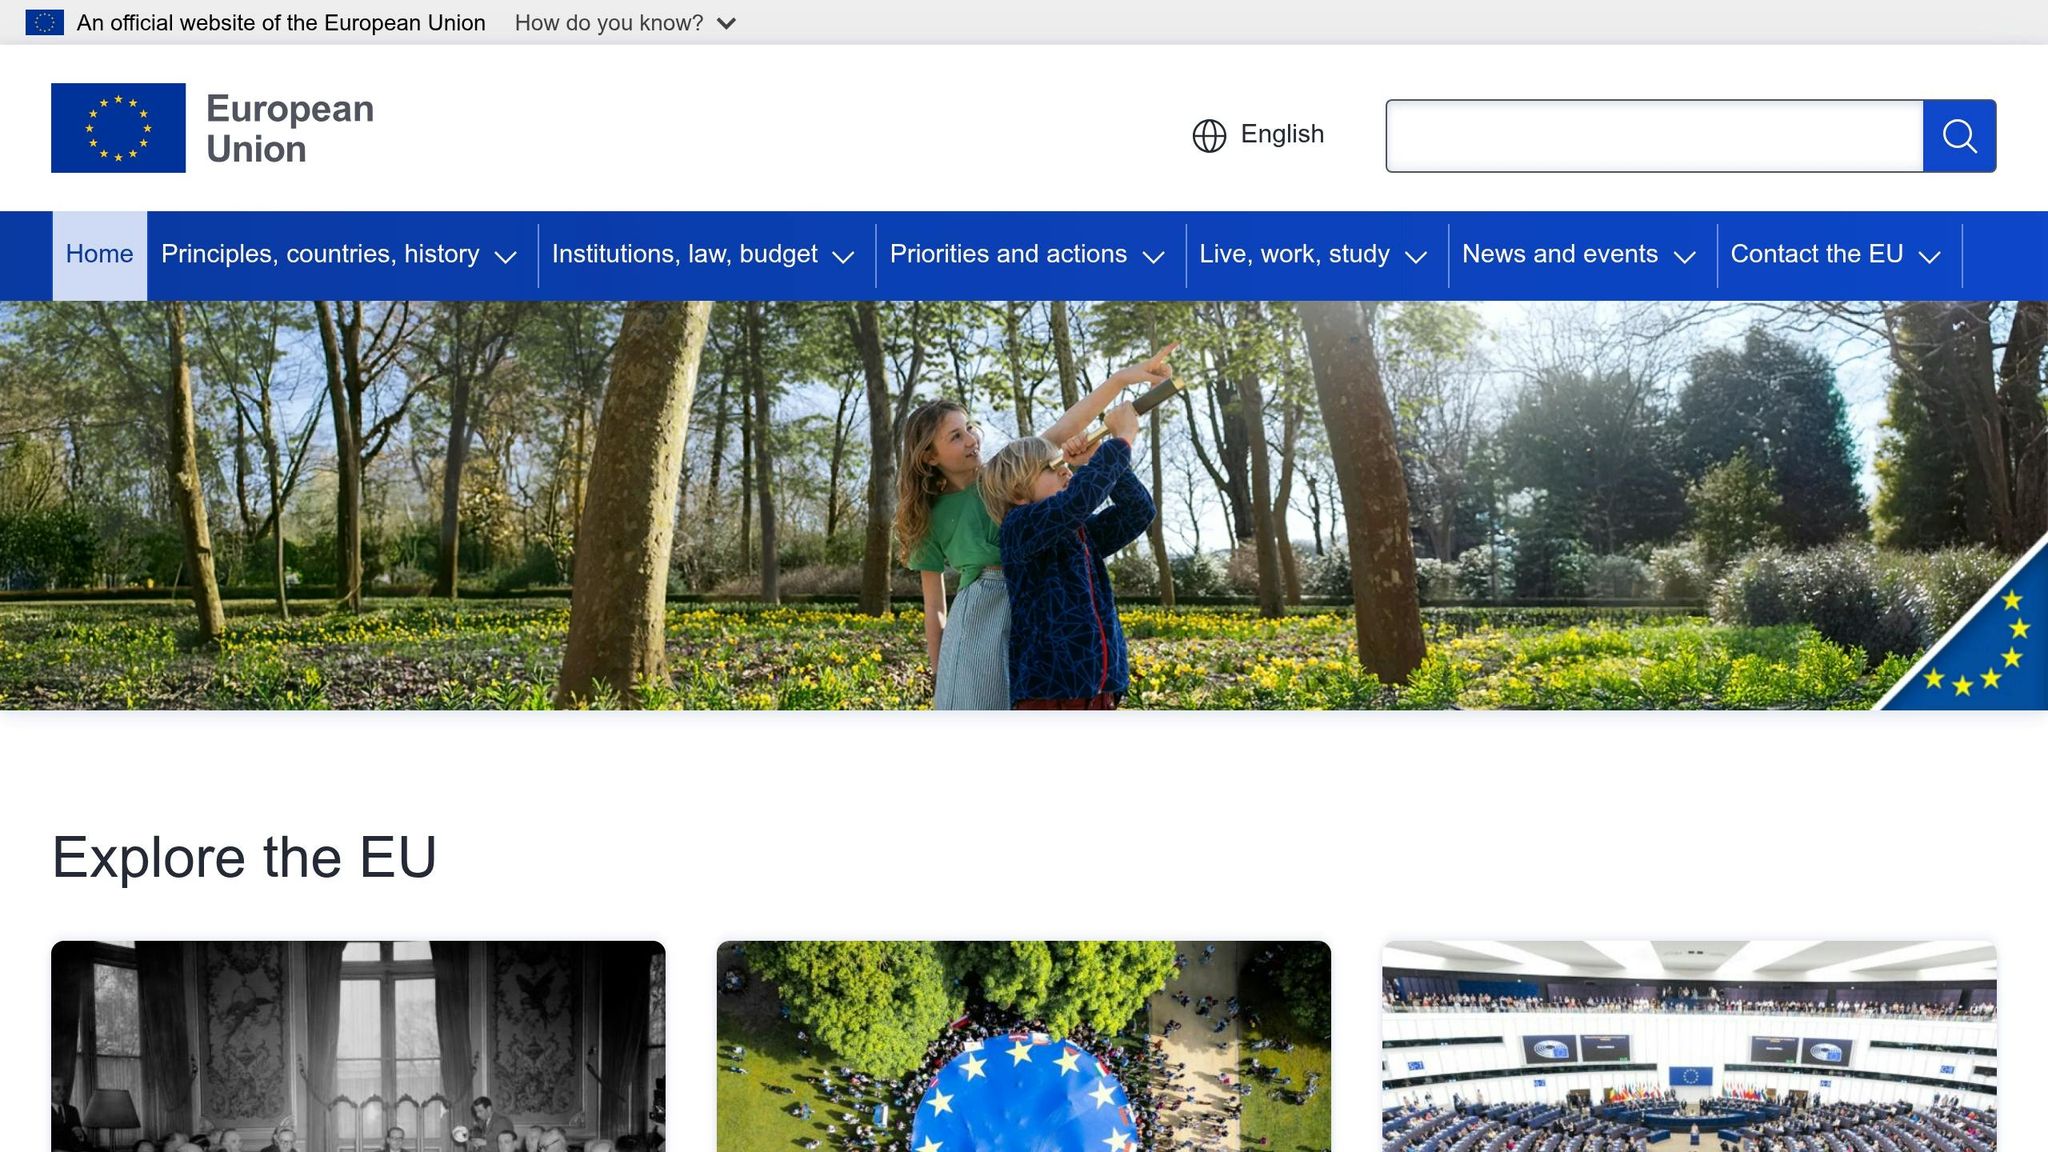This screenshot has width=2048, height=1152.
Task: Click the 'Explore the EU' heading
Action: [244, 857]
